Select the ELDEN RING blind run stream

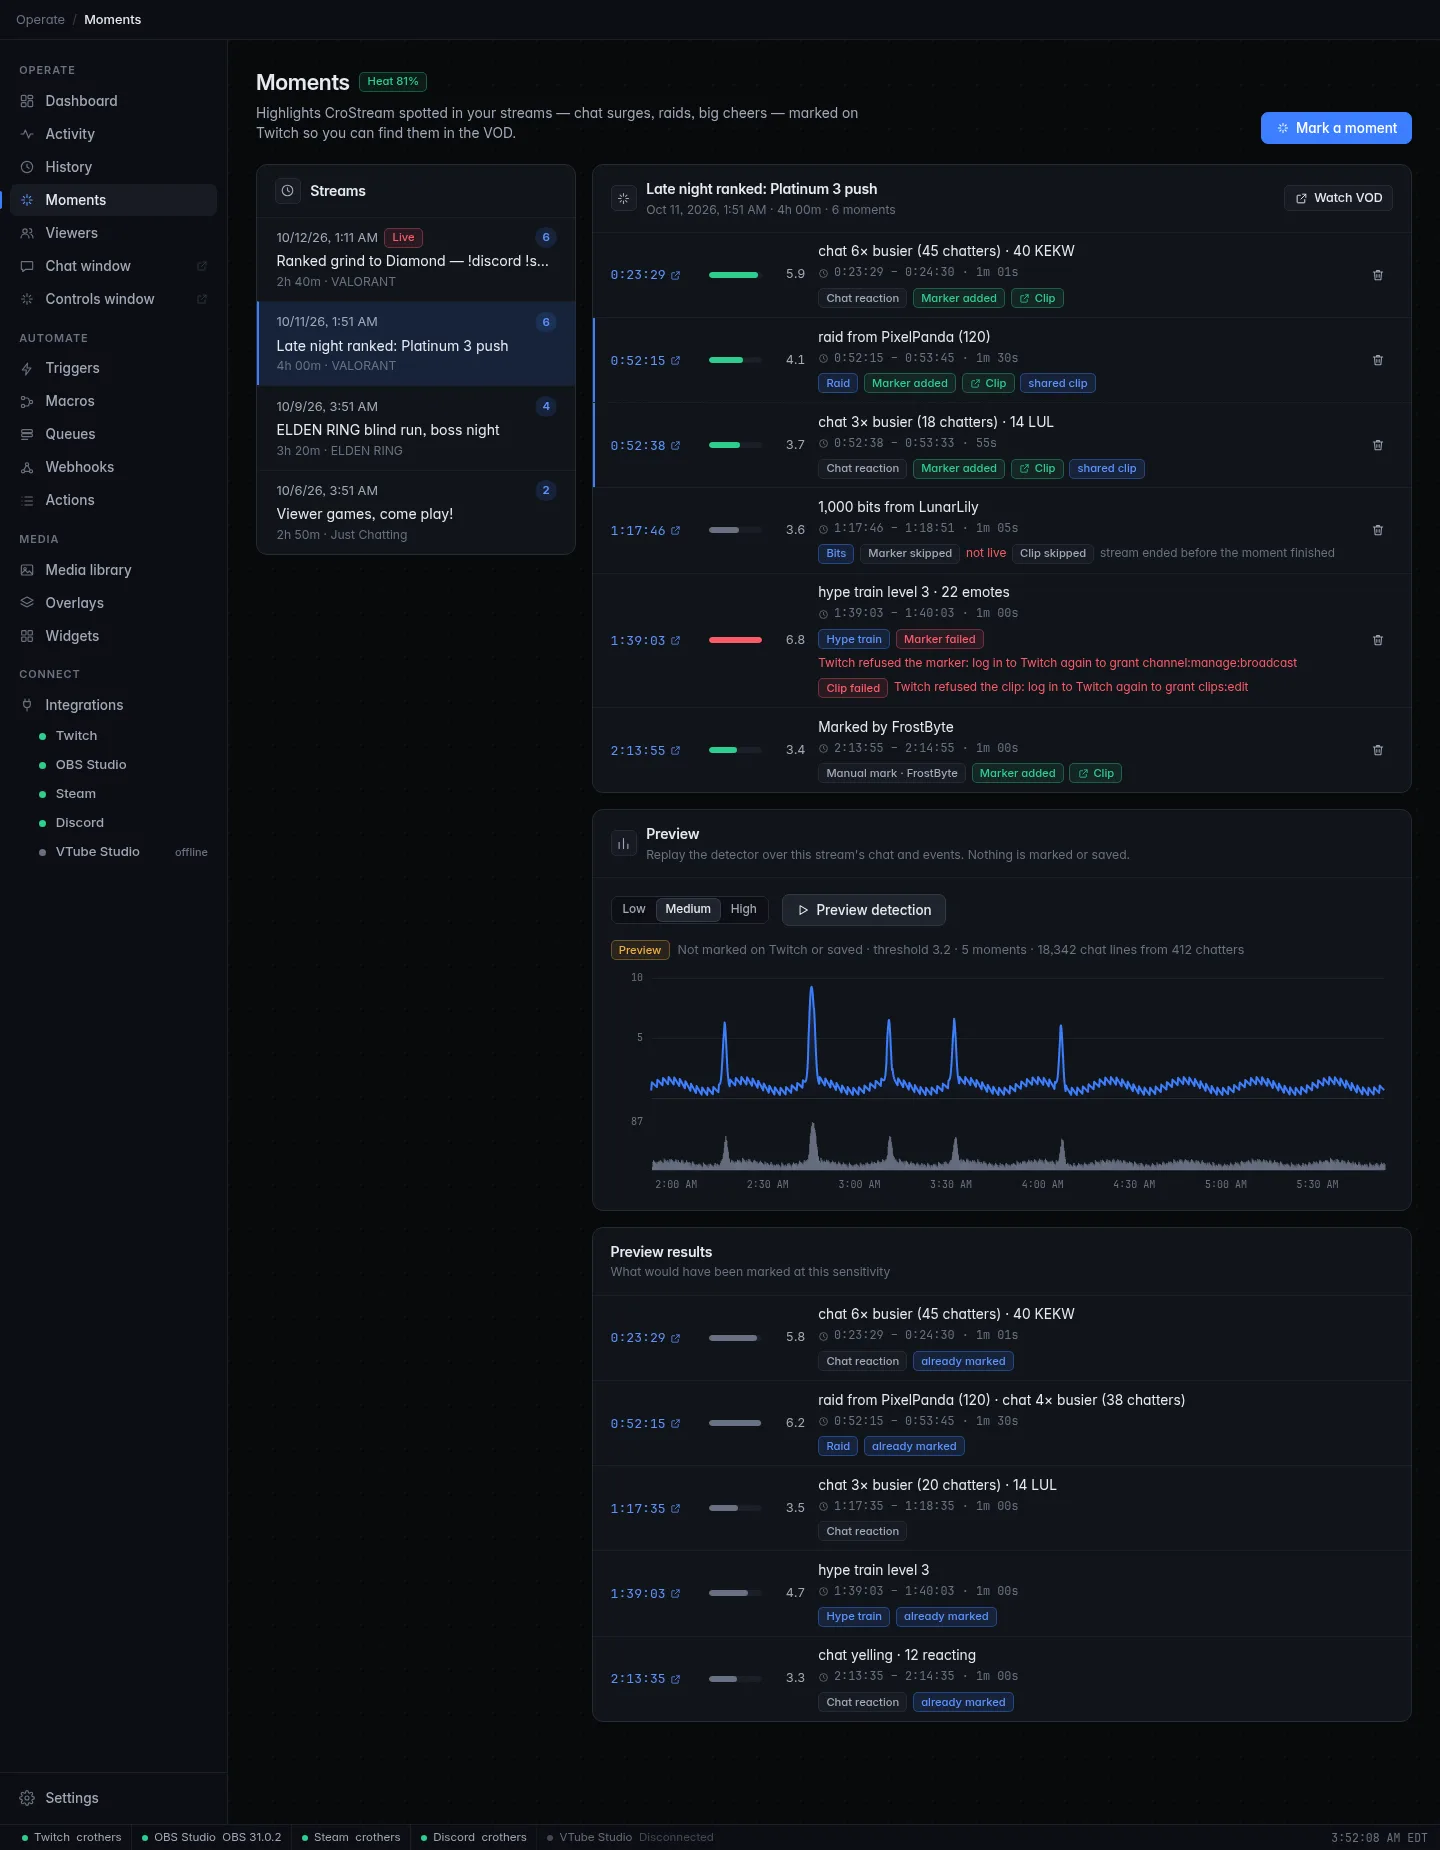coord(416,428)
